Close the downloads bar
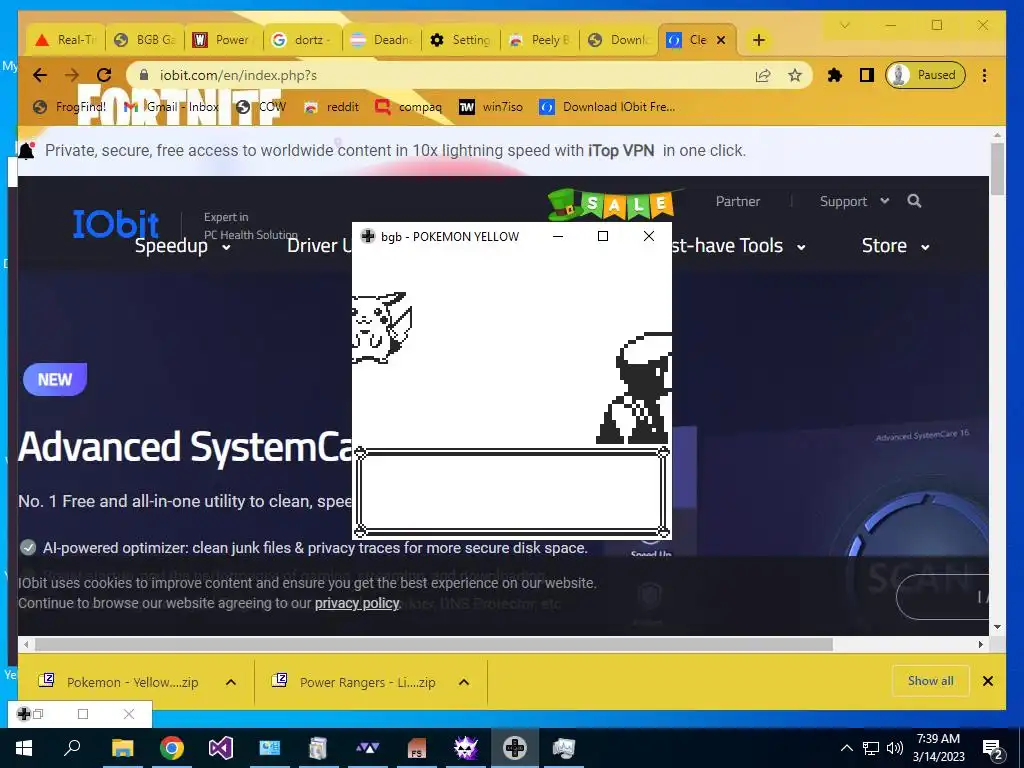This screenshot has width=1024, height=768. 988,681
